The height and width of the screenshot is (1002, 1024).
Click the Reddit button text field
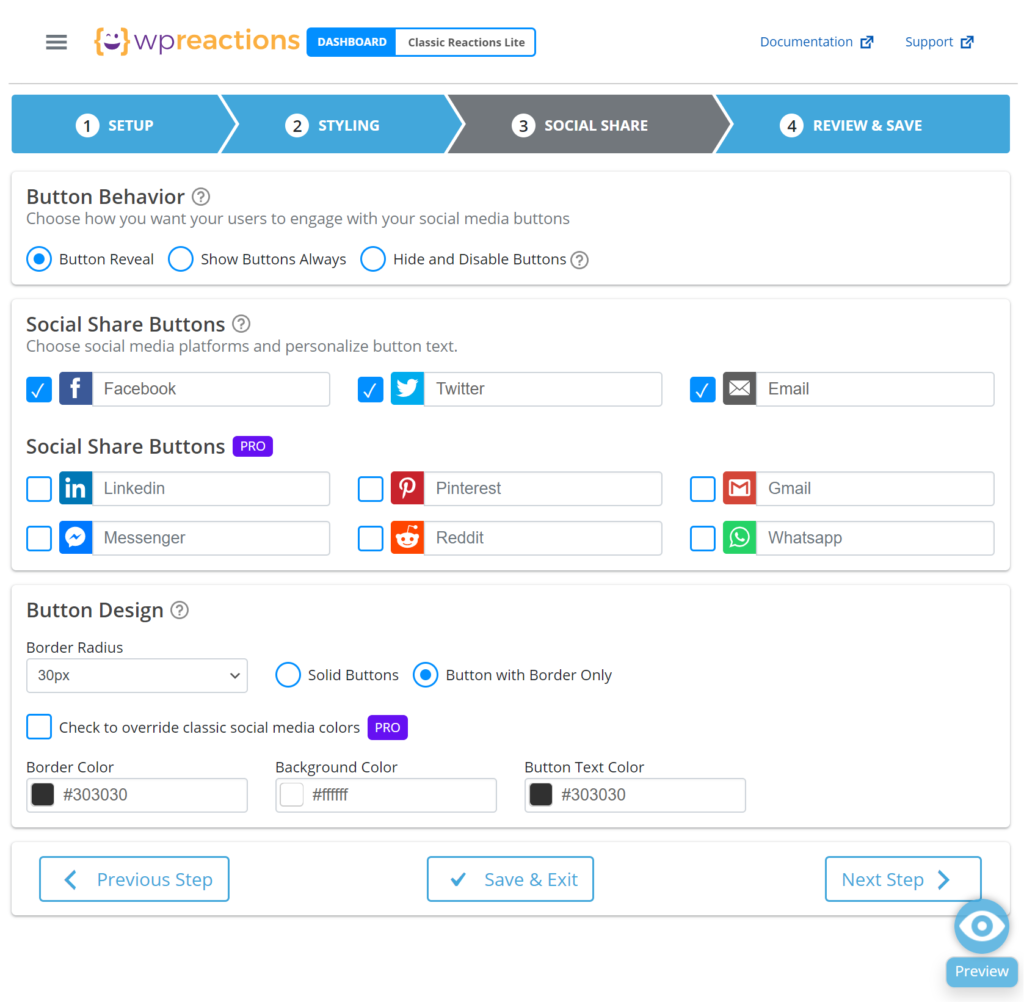[543, 538]
